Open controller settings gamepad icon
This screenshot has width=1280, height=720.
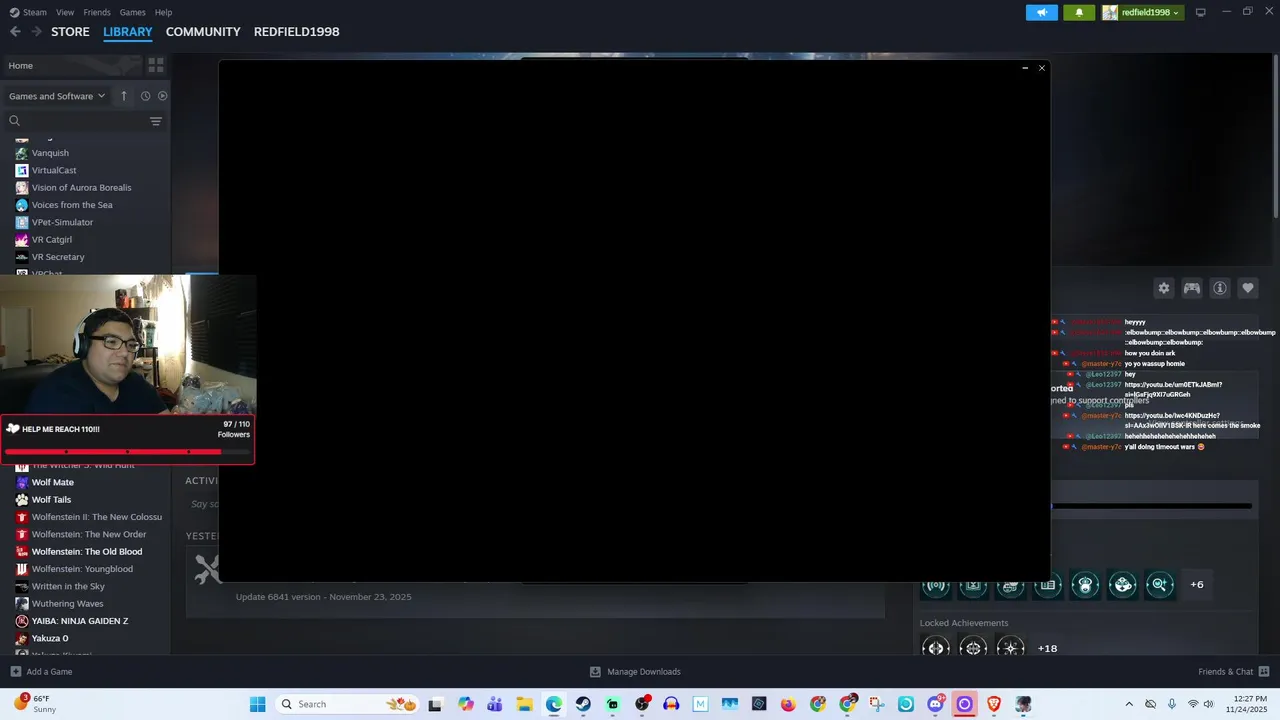1192,288
